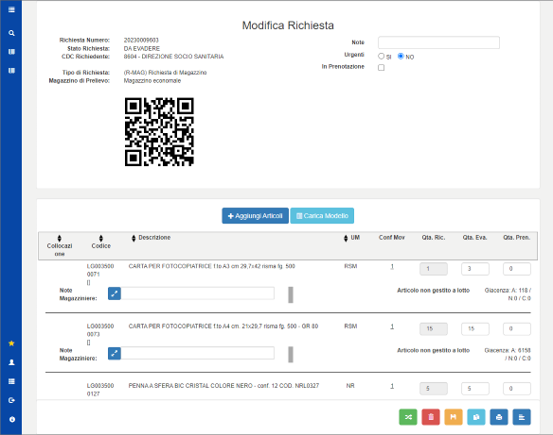Click the DA EVADERE status text

pos(141,48)
